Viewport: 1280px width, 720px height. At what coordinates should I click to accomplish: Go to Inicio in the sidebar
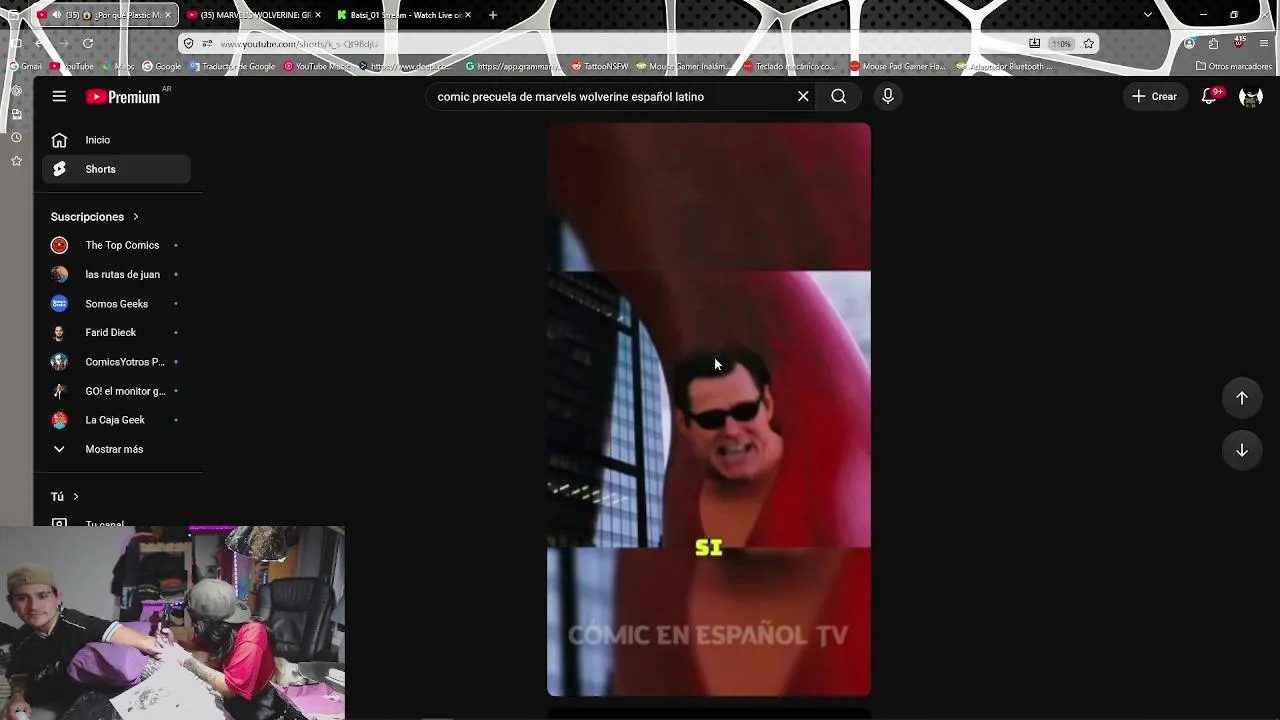116,140
